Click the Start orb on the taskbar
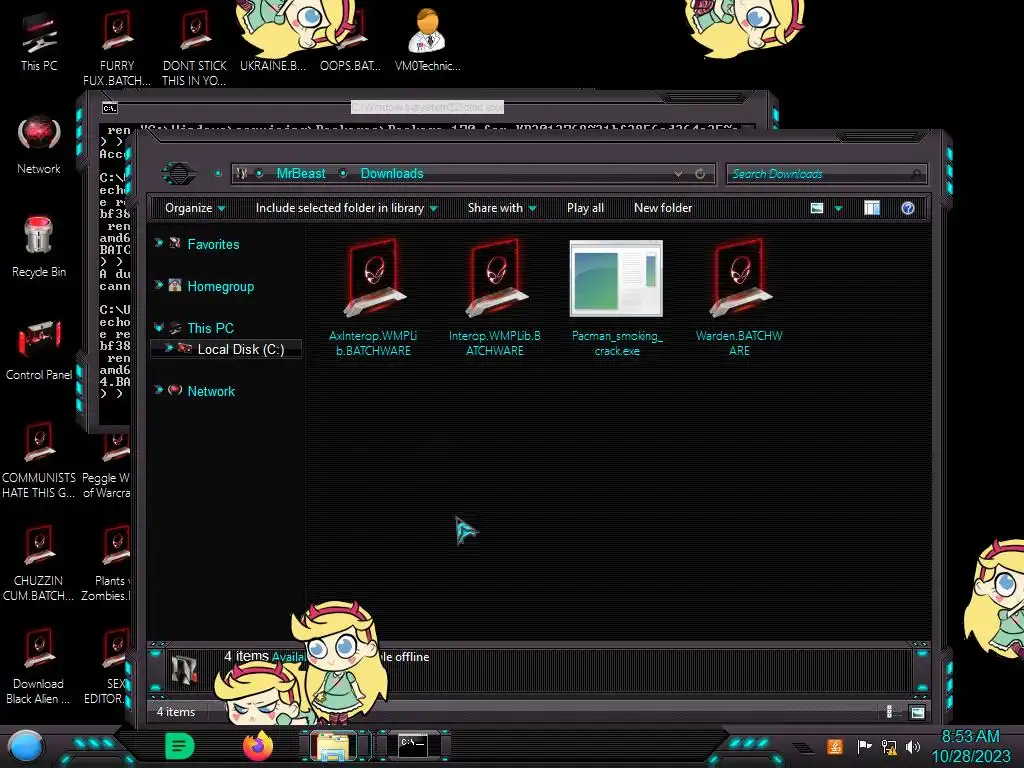The height and width of the screenshot is (768, 1024). [x=26, y=747]
